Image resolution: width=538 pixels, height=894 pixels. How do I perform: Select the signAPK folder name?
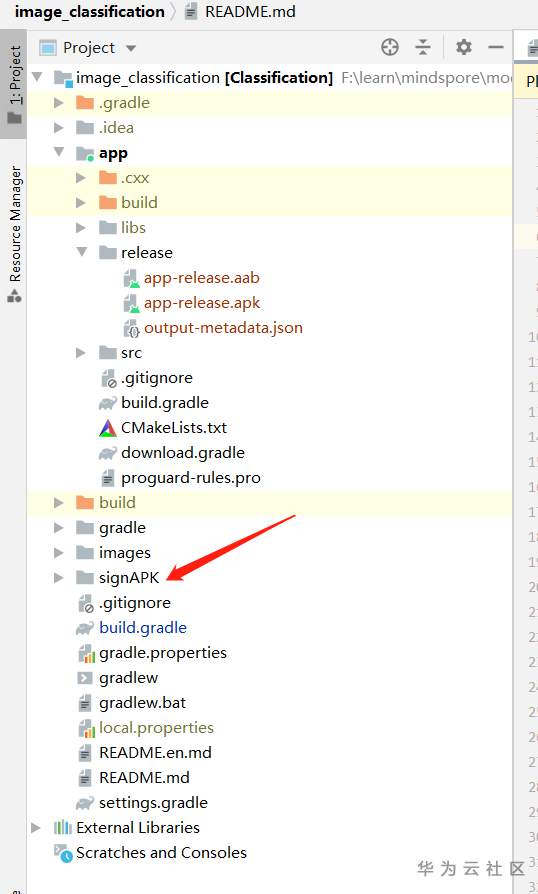tap(129, 578)
